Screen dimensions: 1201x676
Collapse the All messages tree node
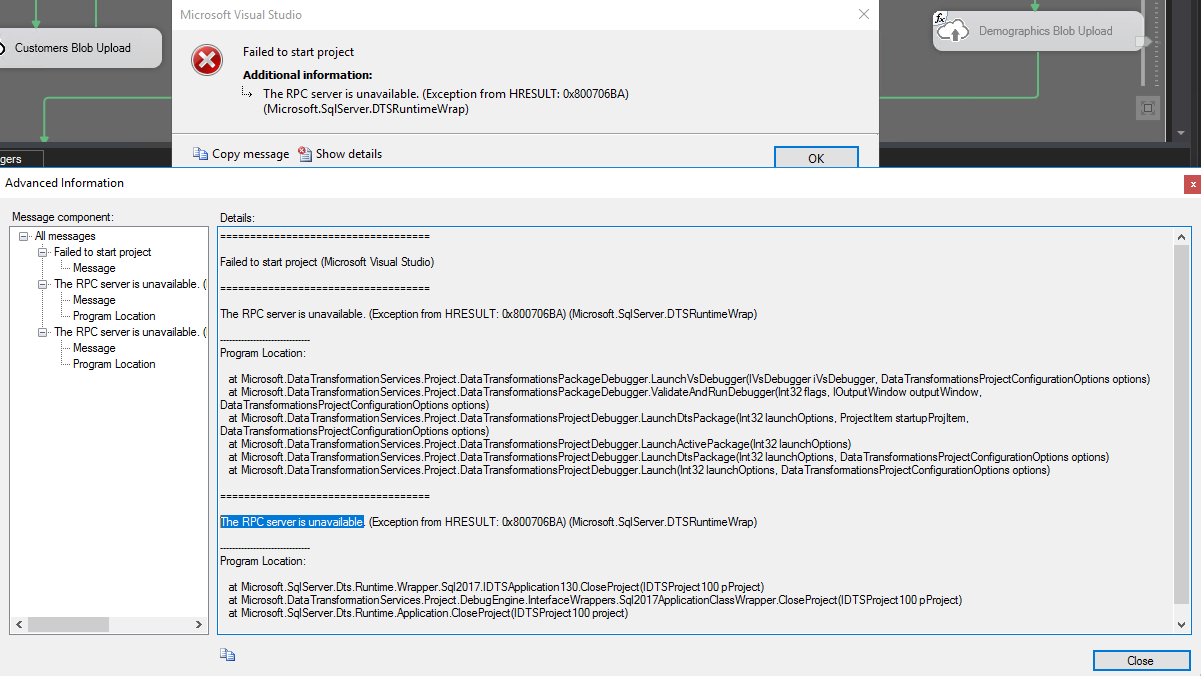click(24, 236)
